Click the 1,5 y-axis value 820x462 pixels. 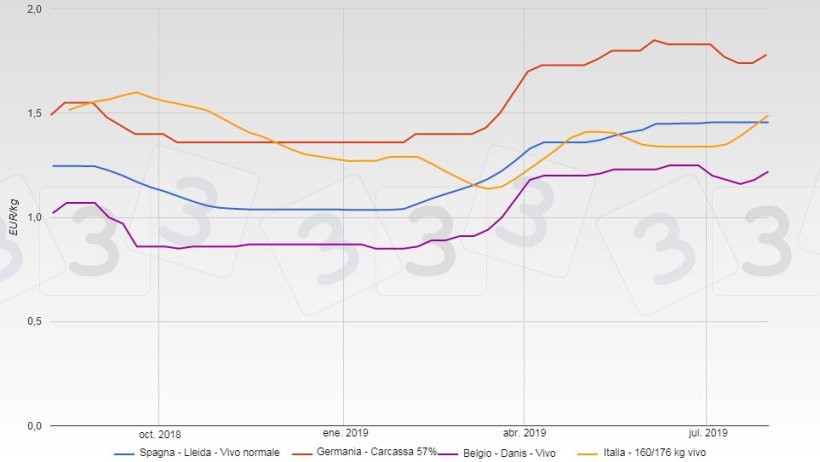34,113
